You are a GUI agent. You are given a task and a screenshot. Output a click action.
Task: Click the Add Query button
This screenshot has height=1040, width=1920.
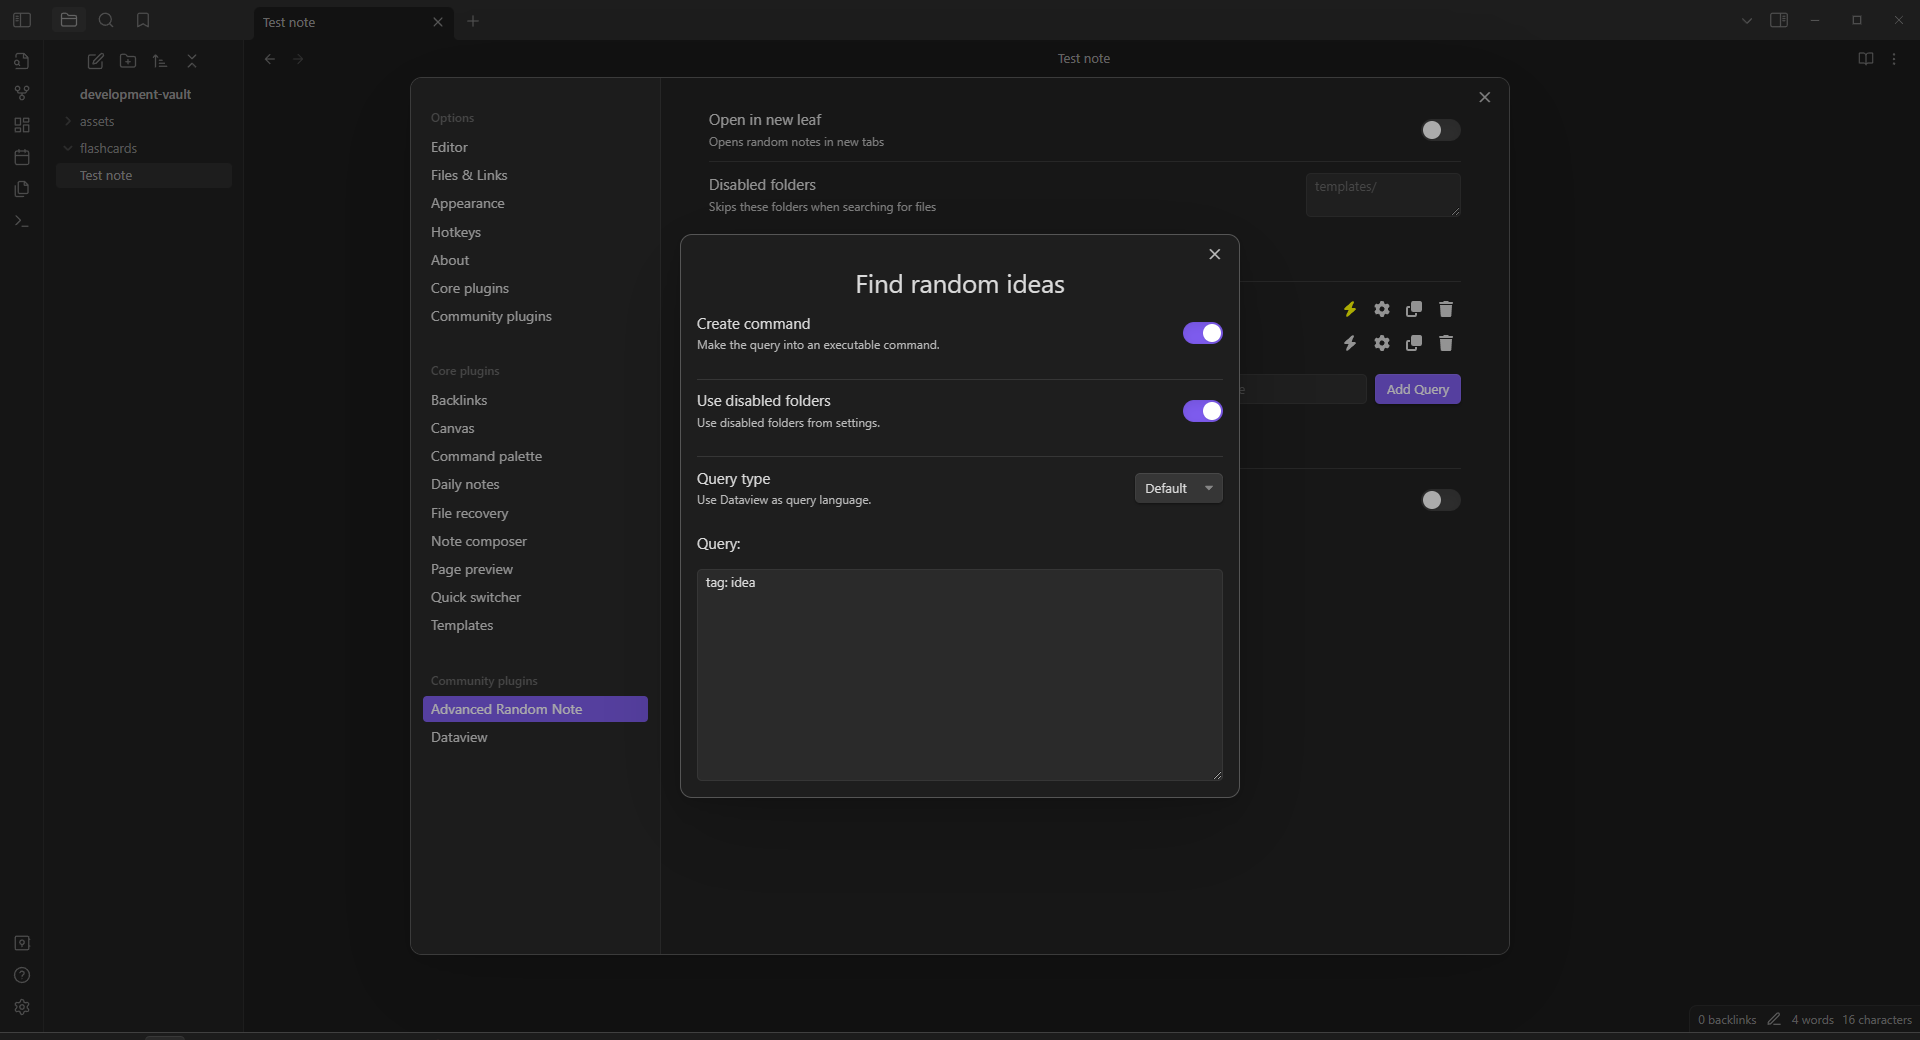1417,389
